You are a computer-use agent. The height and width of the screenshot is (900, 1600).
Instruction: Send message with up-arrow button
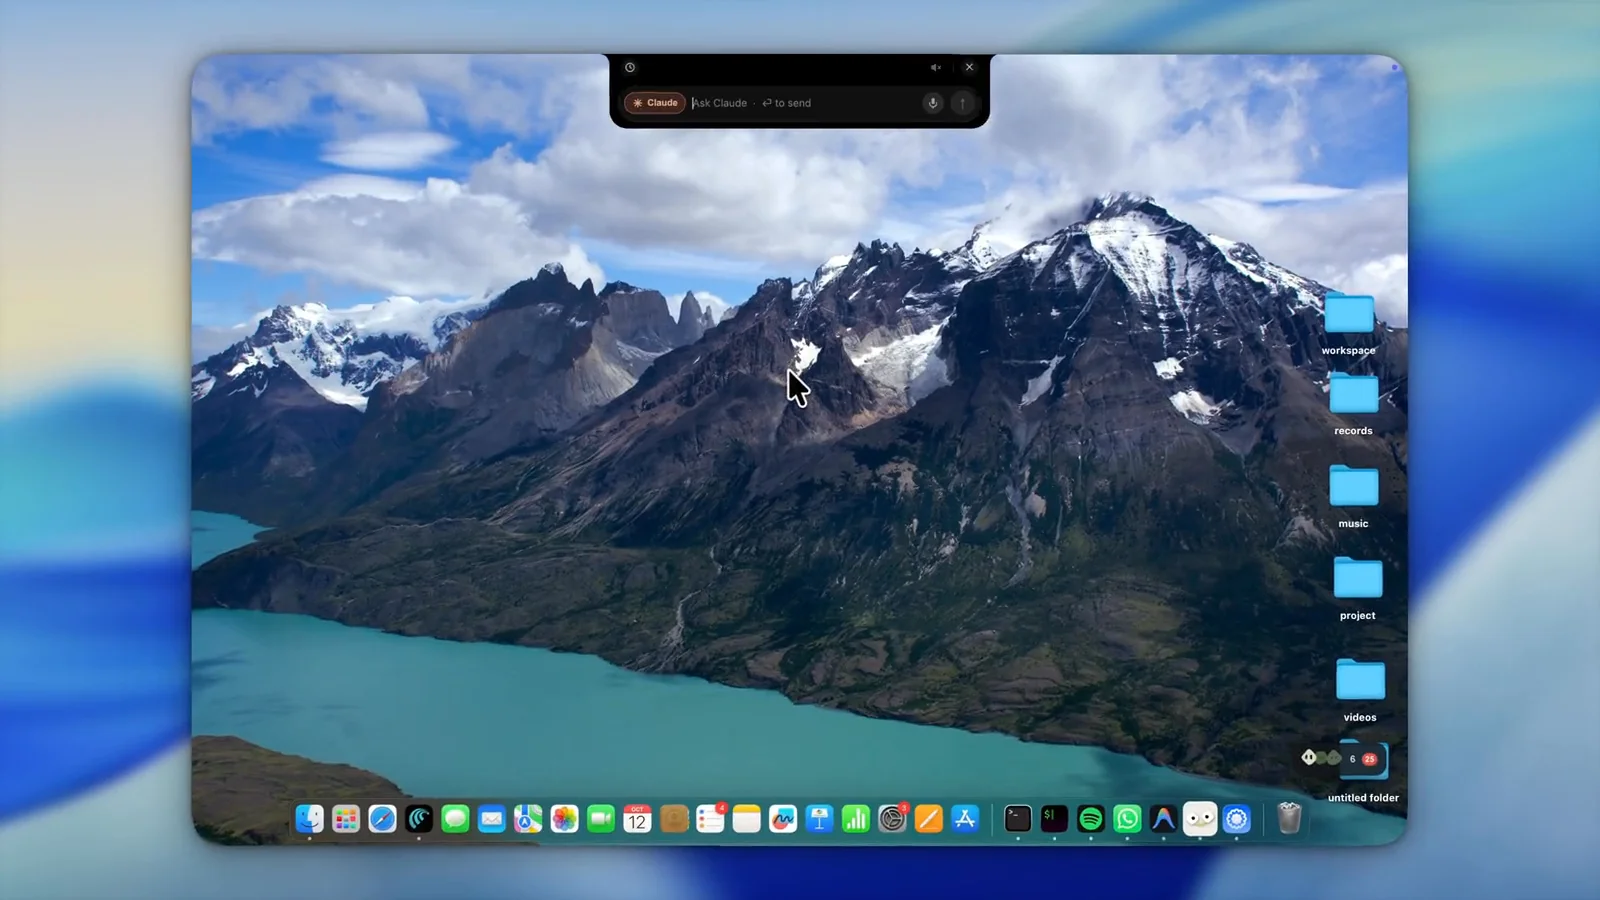[x=963, y=103]
